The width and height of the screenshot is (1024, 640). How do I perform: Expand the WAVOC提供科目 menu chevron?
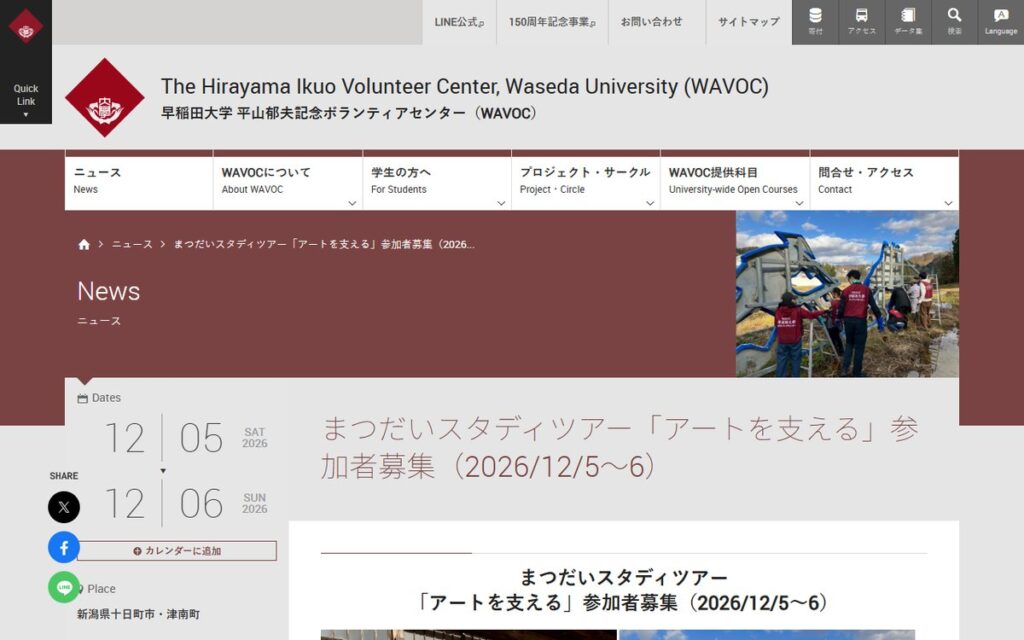(799, 203)
